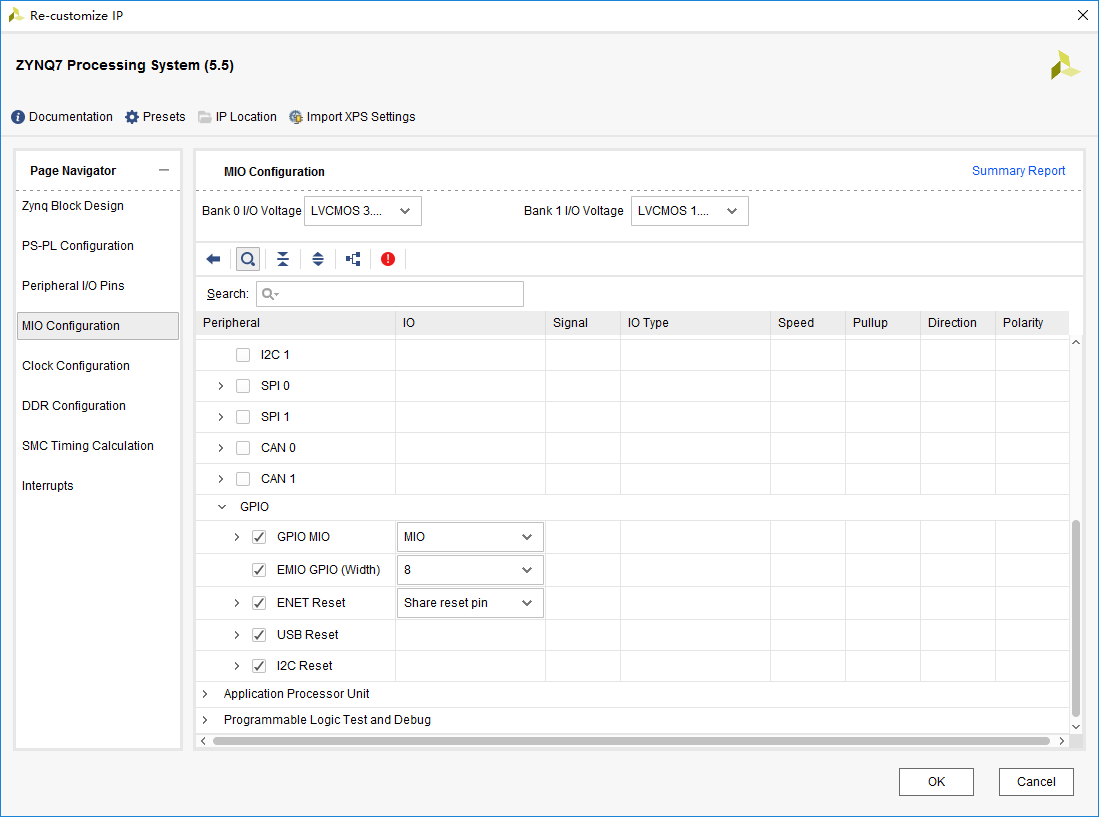Open the Zynq Block Design page
Image resolution: width=1099 pixels, height=817 pixels.
[73, 206]
